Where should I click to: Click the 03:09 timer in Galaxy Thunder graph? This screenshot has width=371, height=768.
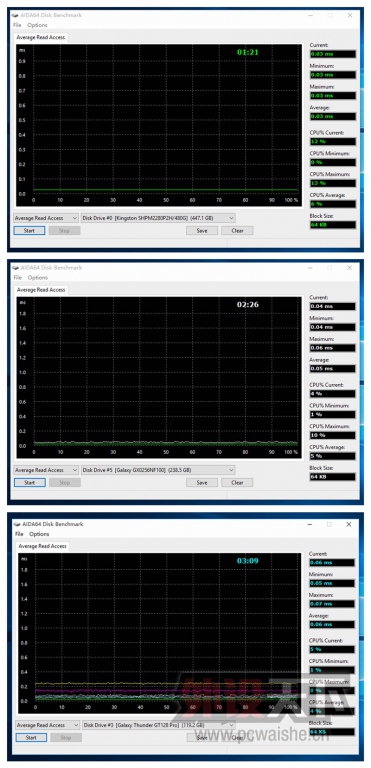247,561
